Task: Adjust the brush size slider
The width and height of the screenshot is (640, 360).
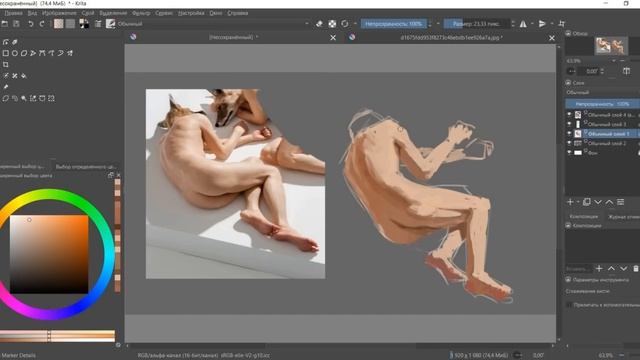Action: point(476,24)
